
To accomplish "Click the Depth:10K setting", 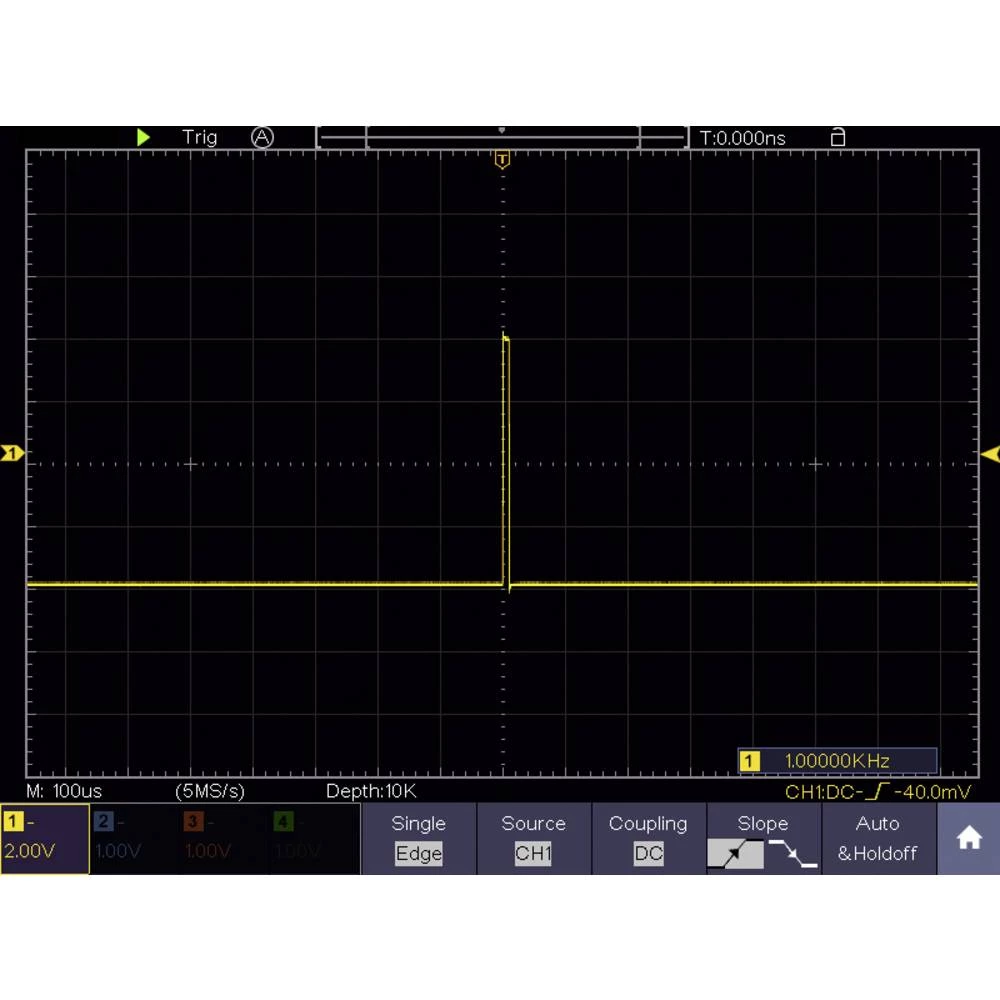I will pos(369,791).
